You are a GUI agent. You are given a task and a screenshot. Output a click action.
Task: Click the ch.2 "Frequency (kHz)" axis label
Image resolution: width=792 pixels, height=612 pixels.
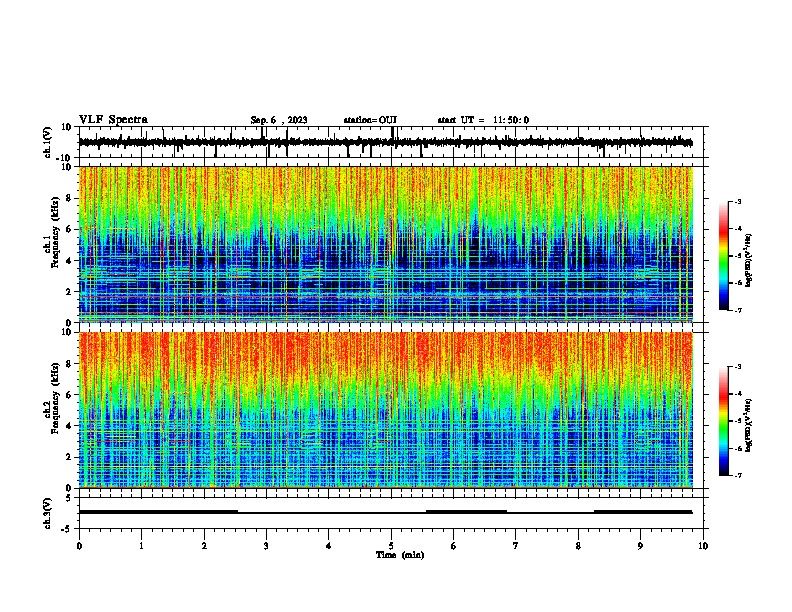55,398
